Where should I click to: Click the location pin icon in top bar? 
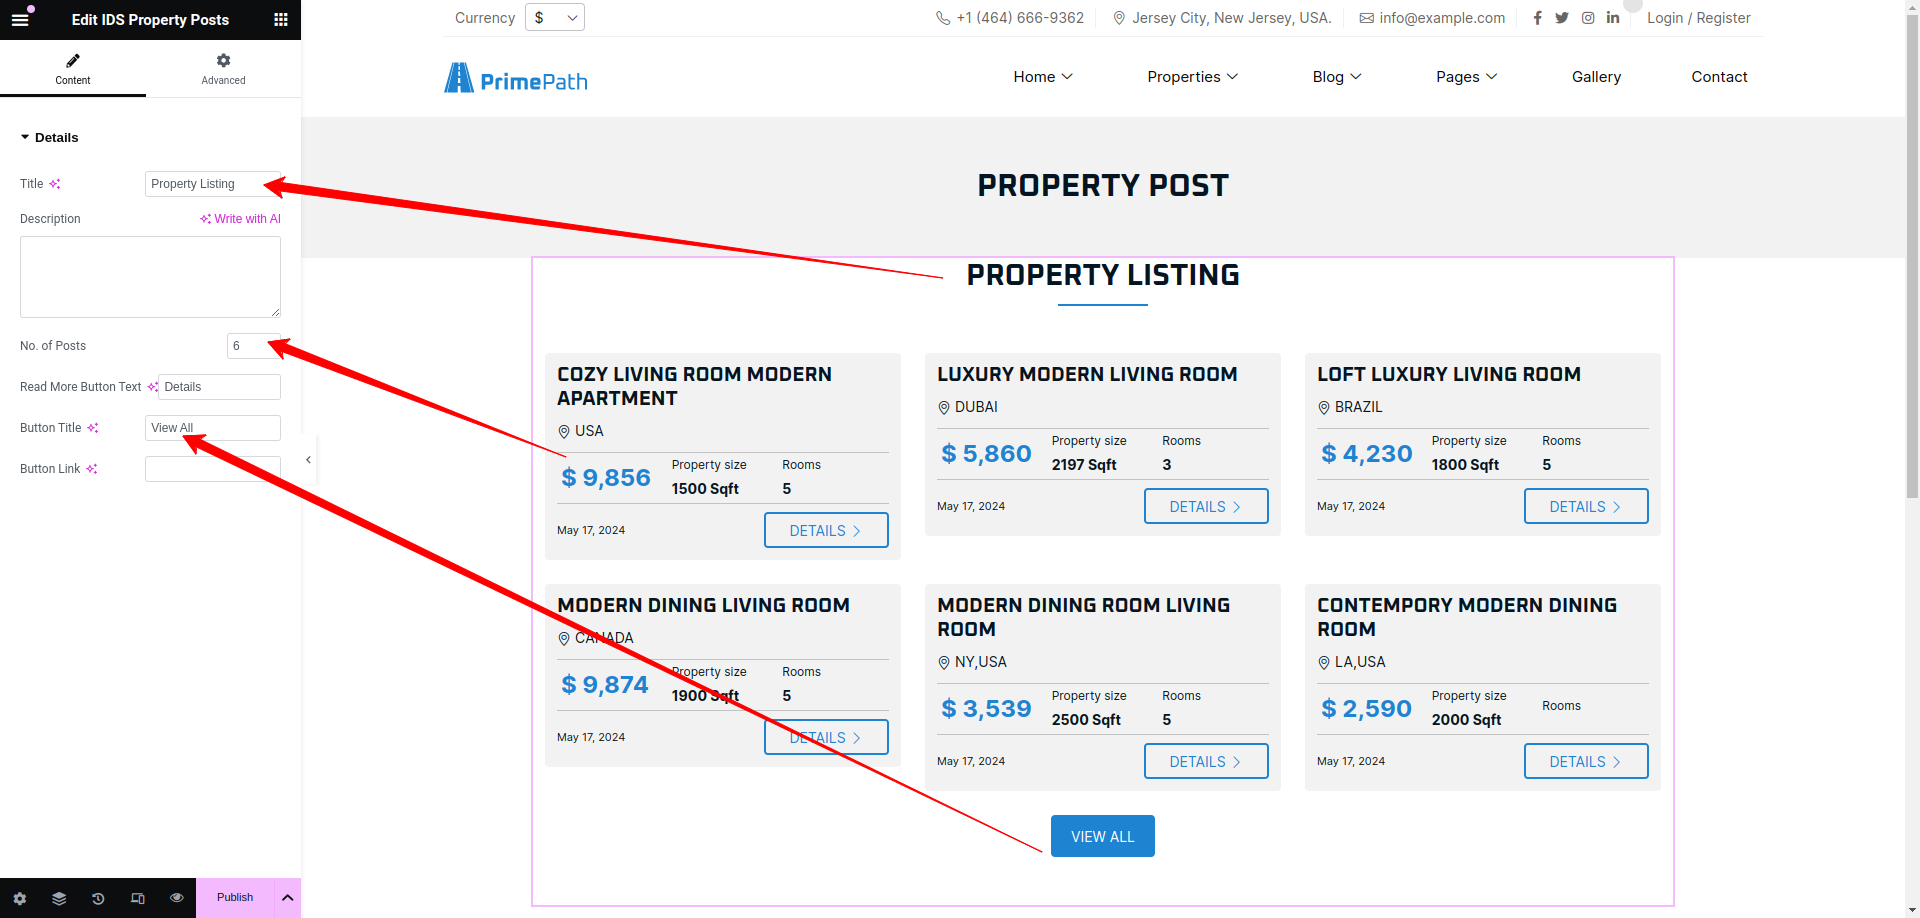point(1119,18)
